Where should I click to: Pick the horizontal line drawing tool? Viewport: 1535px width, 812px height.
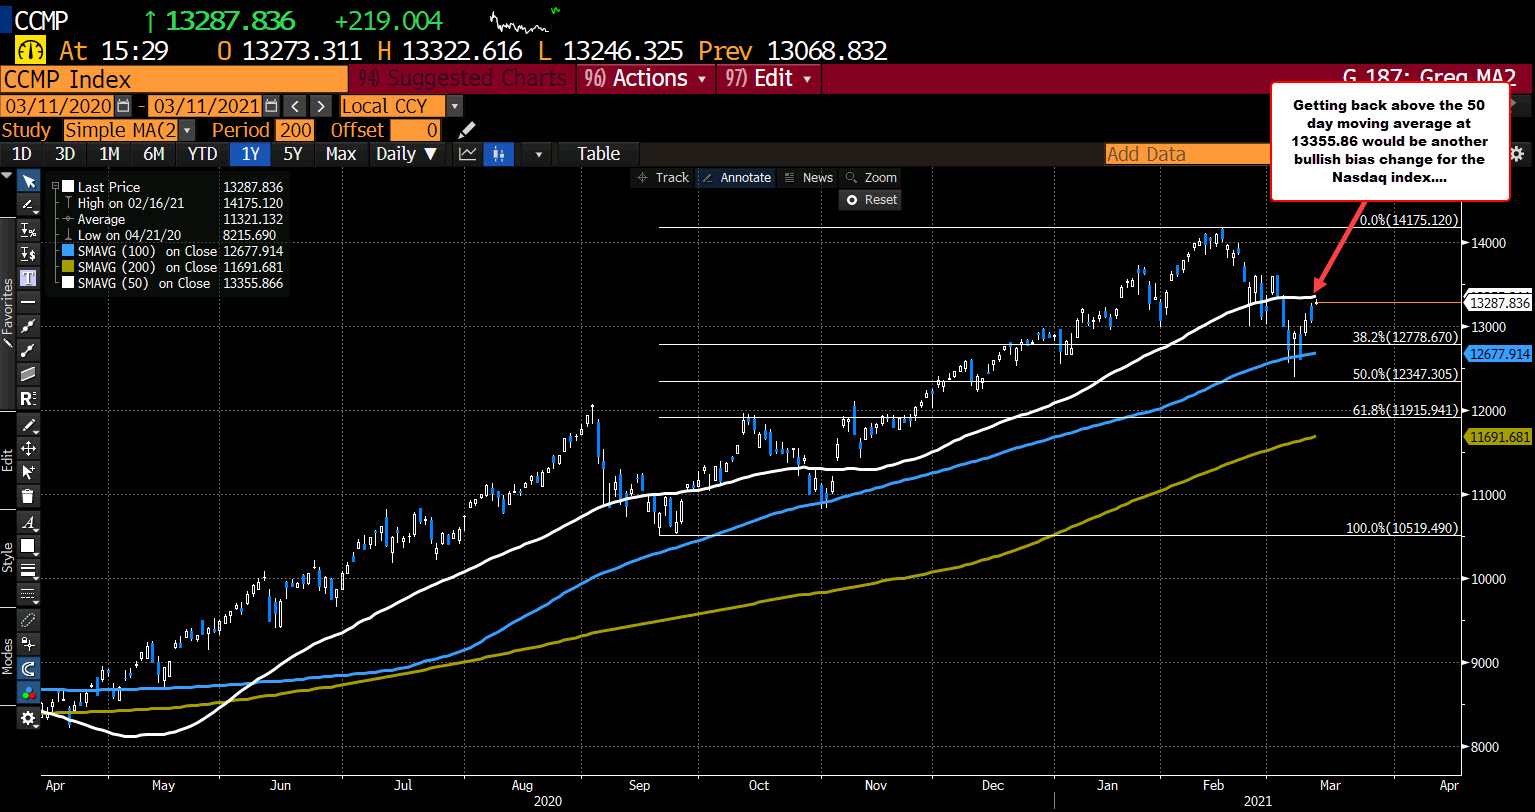29,302
